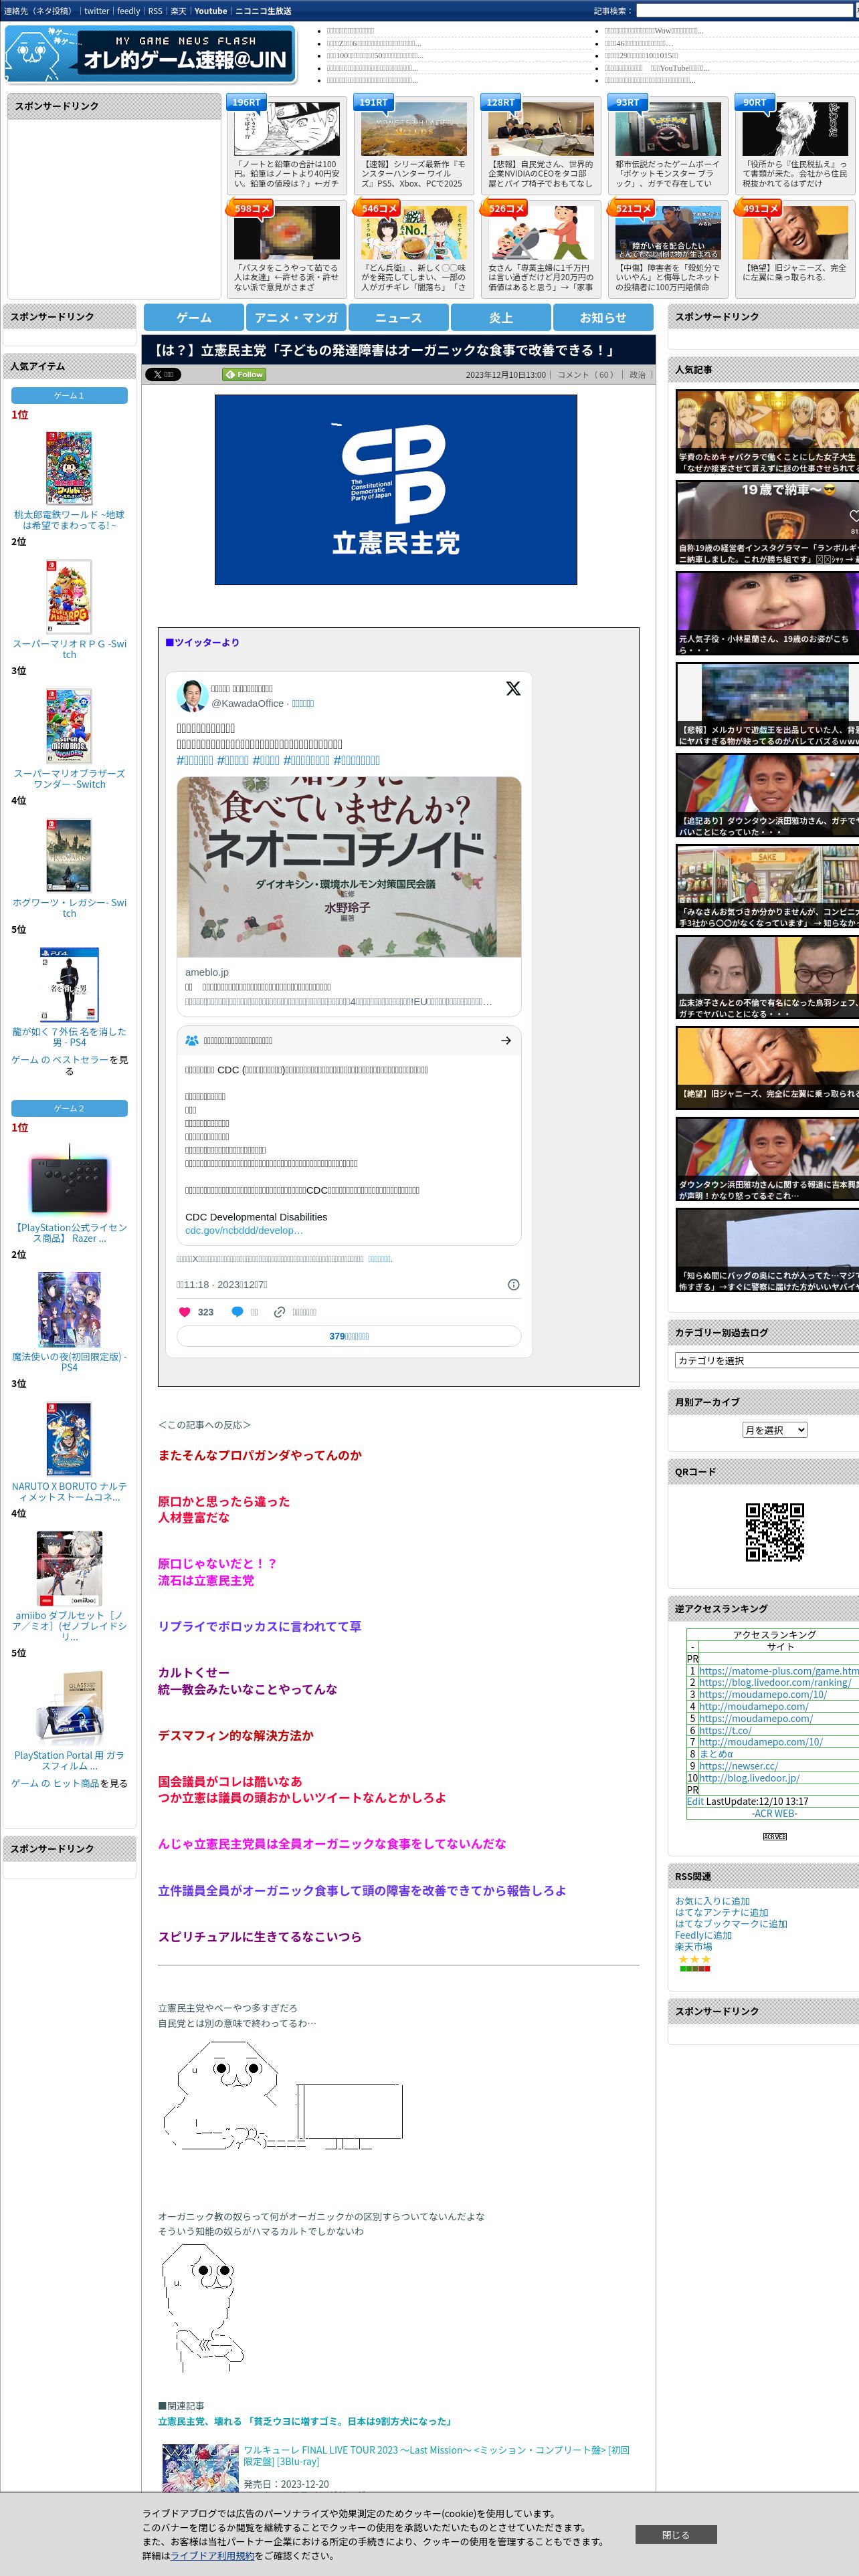Open the 546コメ どん兵衛 article card
Image resolution: width=859 pixels, height=2576 pixels.
click(414, 248)
